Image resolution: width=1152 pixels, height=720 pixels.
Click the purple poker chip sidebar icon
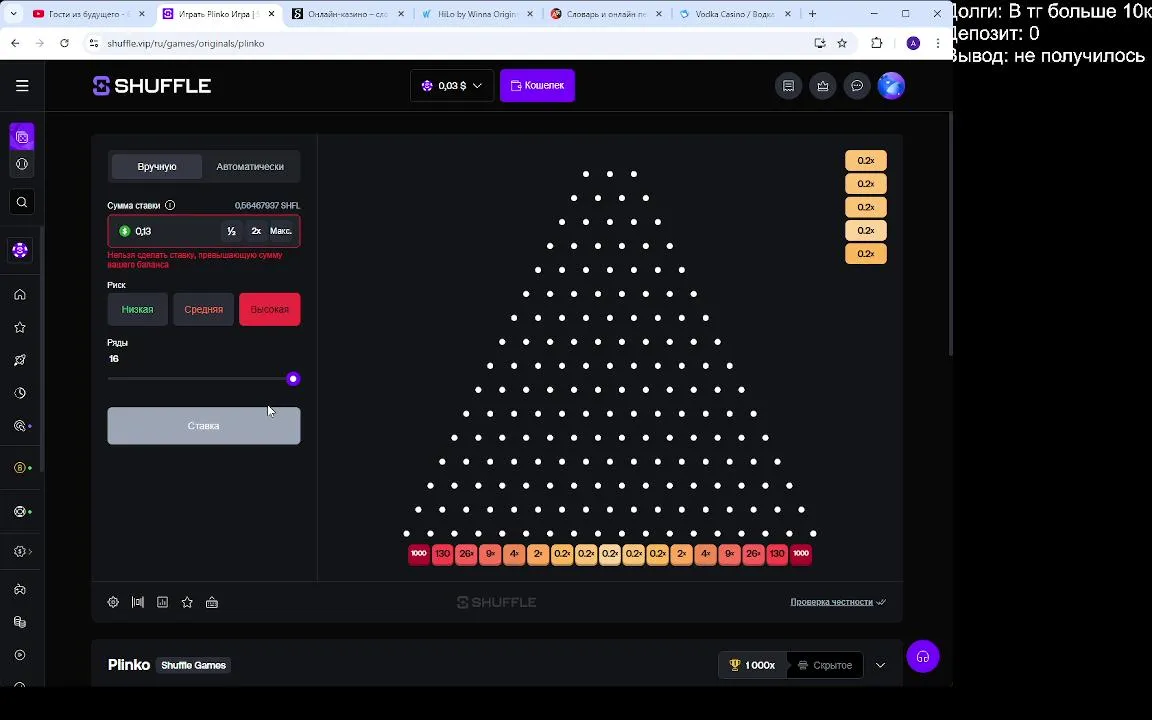20,251
